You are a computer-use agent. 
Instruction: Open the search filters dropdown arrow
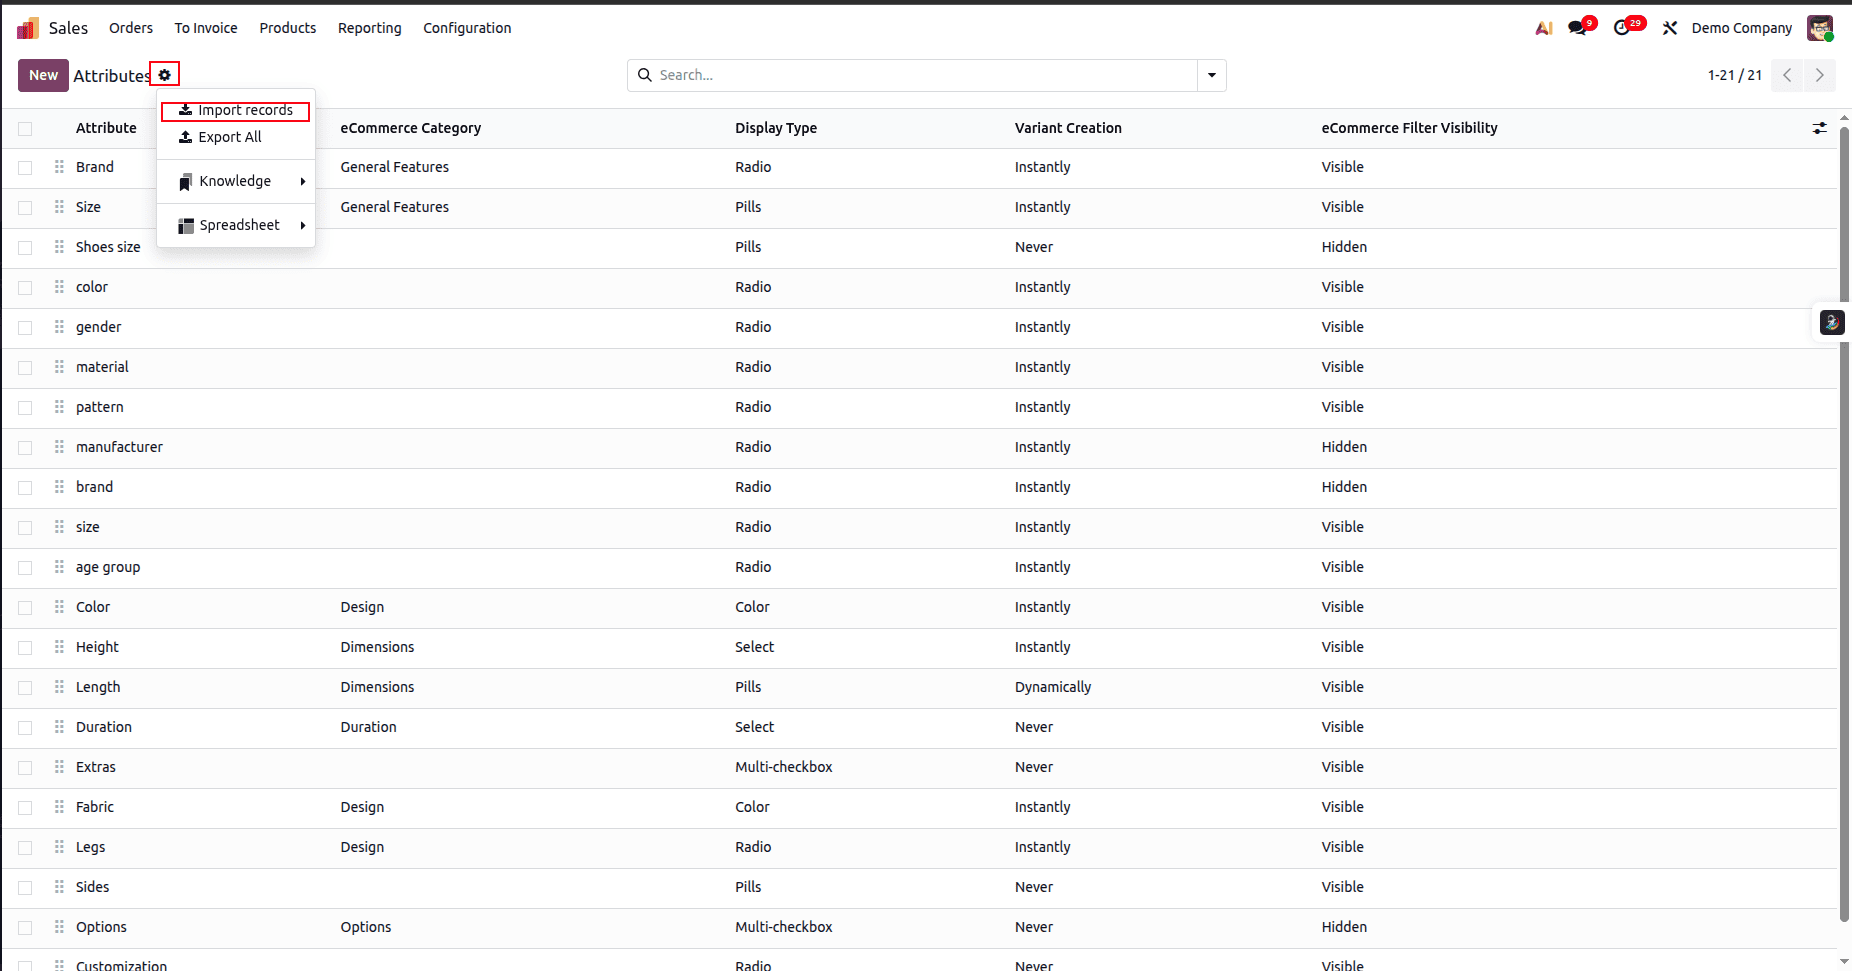(1211, 75)
